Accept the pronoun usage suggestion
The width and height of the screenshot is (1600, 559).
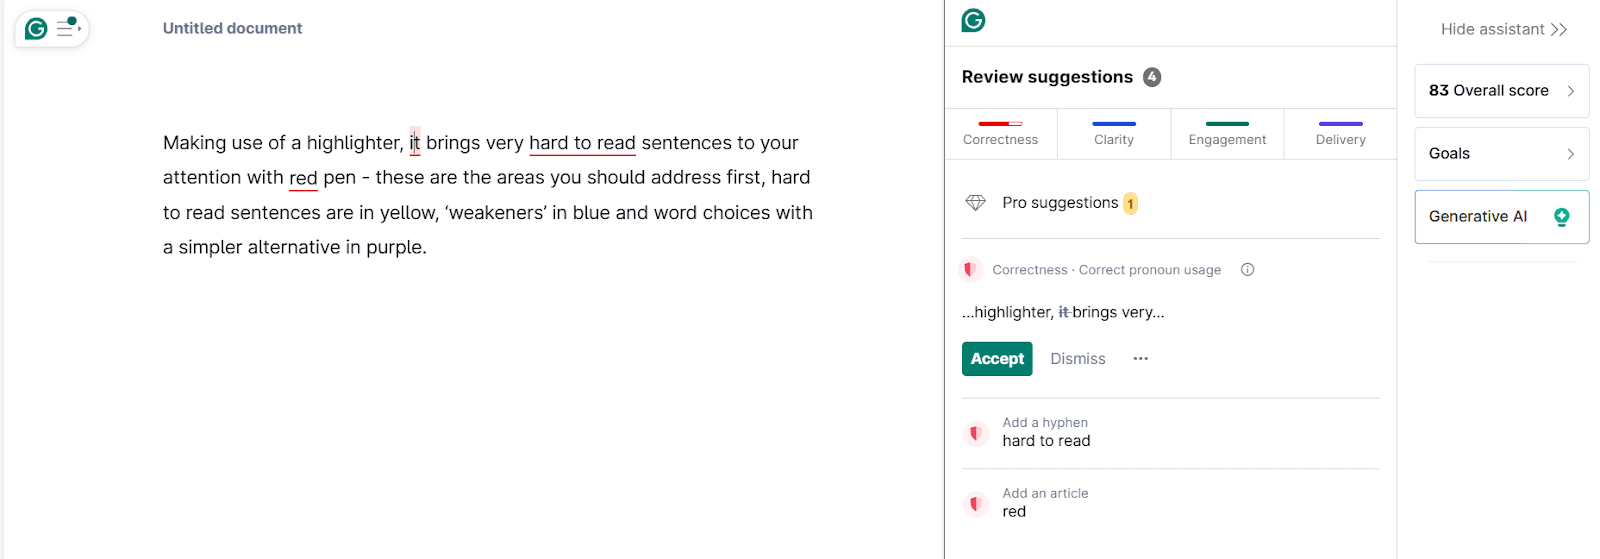click(x=997, y=359)
